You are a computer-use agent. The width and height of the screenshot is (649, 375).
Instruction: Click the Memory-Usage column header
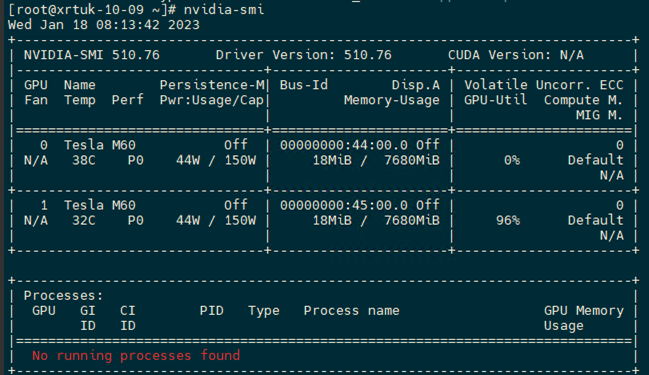click(392, 100)
